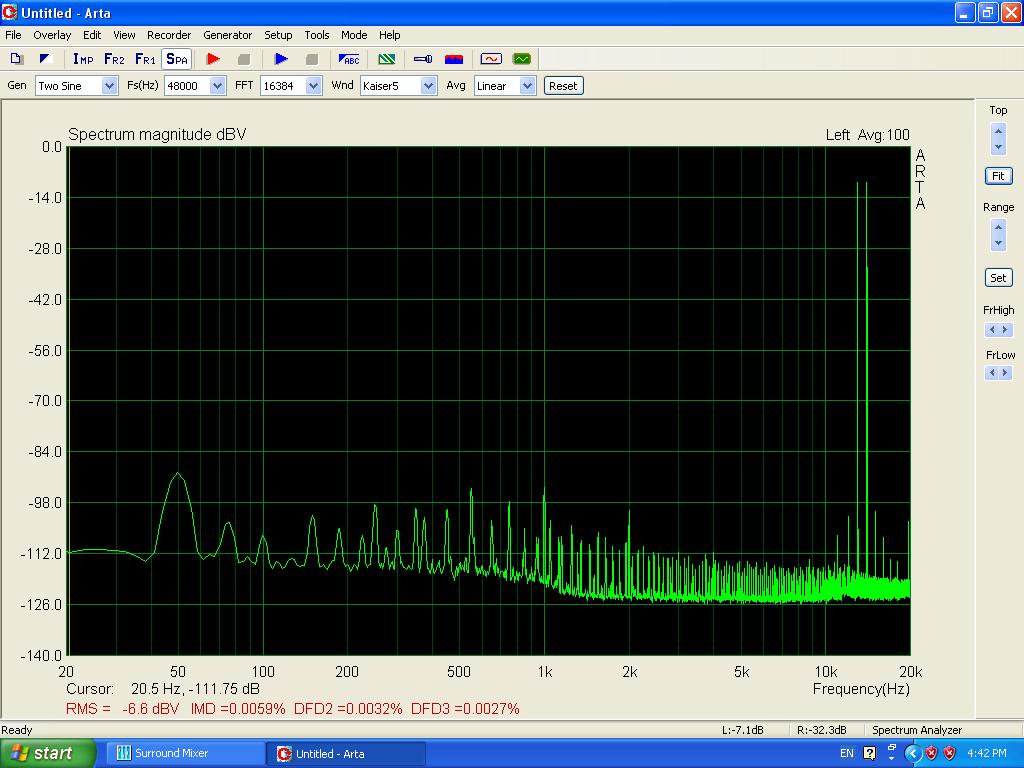1024x768 pixels.
Task: Open the Mode menu
Action: tap(354, 35)
